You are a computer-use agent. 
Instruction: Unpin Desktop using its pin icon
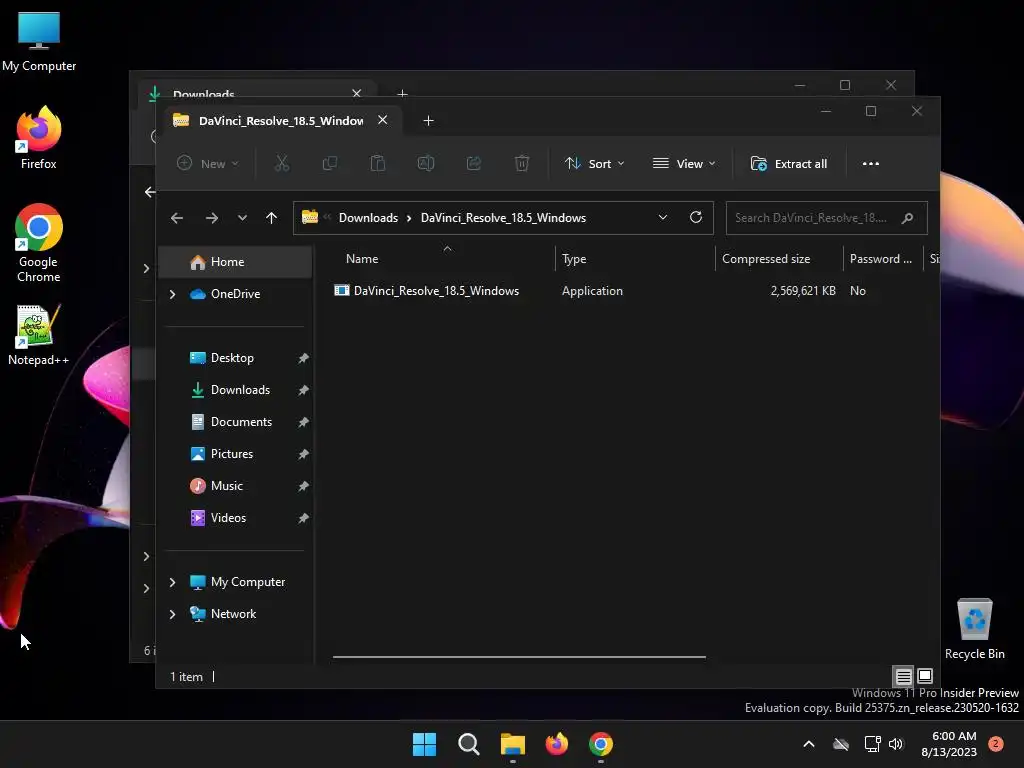tap(303, 358)
